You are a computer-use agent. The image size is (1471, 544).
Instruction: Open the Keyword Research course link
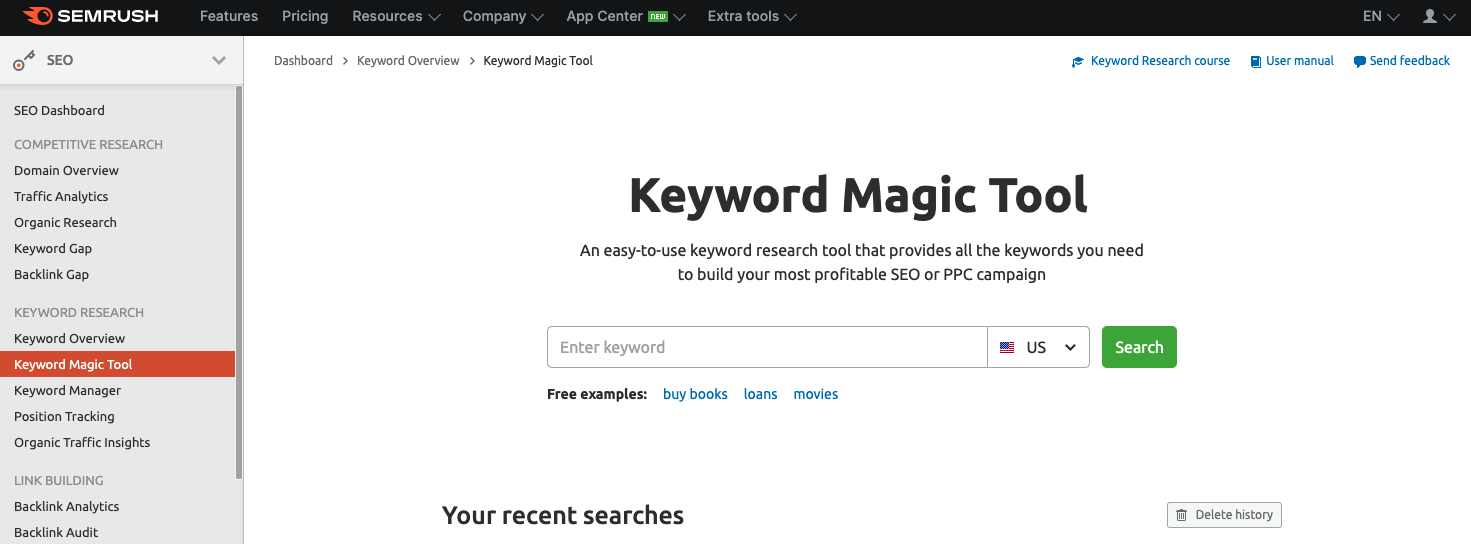(x=1160, y=61)
